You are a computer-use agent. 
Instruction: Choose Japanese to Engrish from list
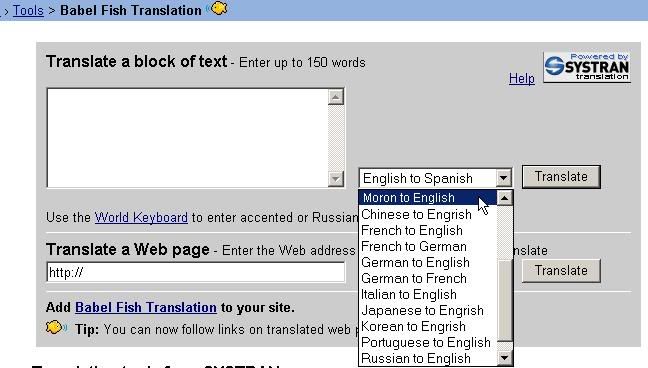tap(428, 311)
